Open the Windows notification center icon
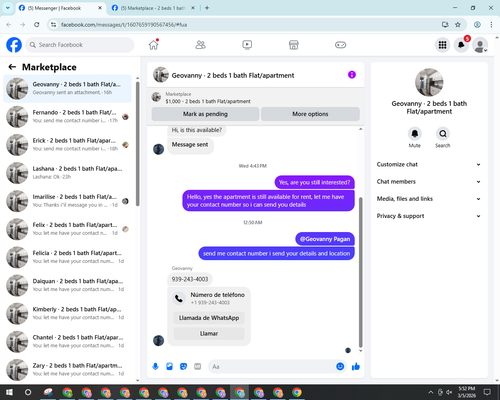 point(487,392)
